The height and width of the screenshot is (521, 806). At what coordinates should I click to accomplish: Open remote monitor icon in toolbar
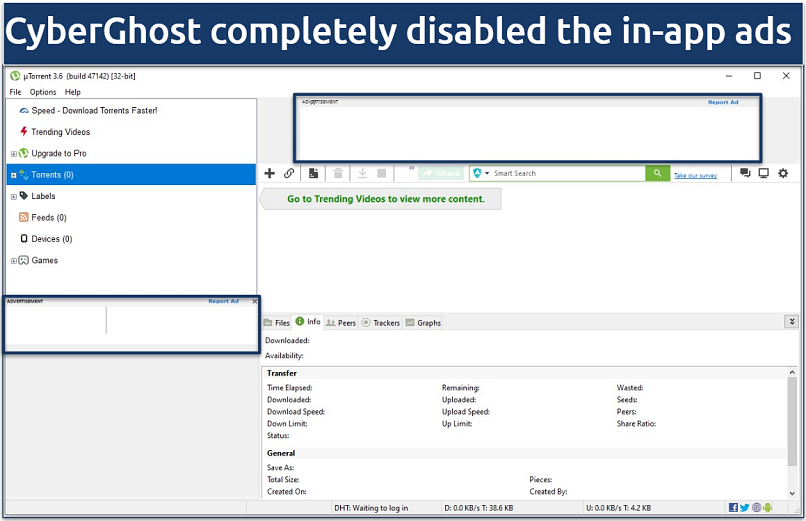pyautogui.click(x=763, y=173)
